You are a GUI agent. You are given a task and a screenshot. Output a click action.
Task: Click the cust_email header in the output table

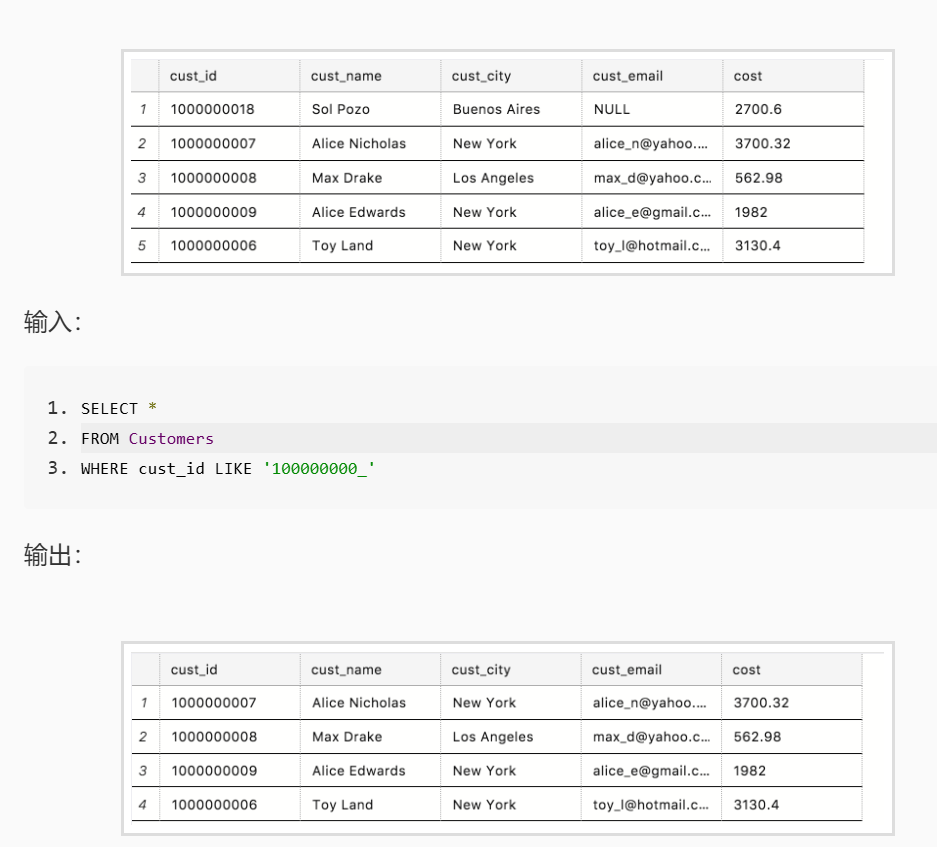651,669
